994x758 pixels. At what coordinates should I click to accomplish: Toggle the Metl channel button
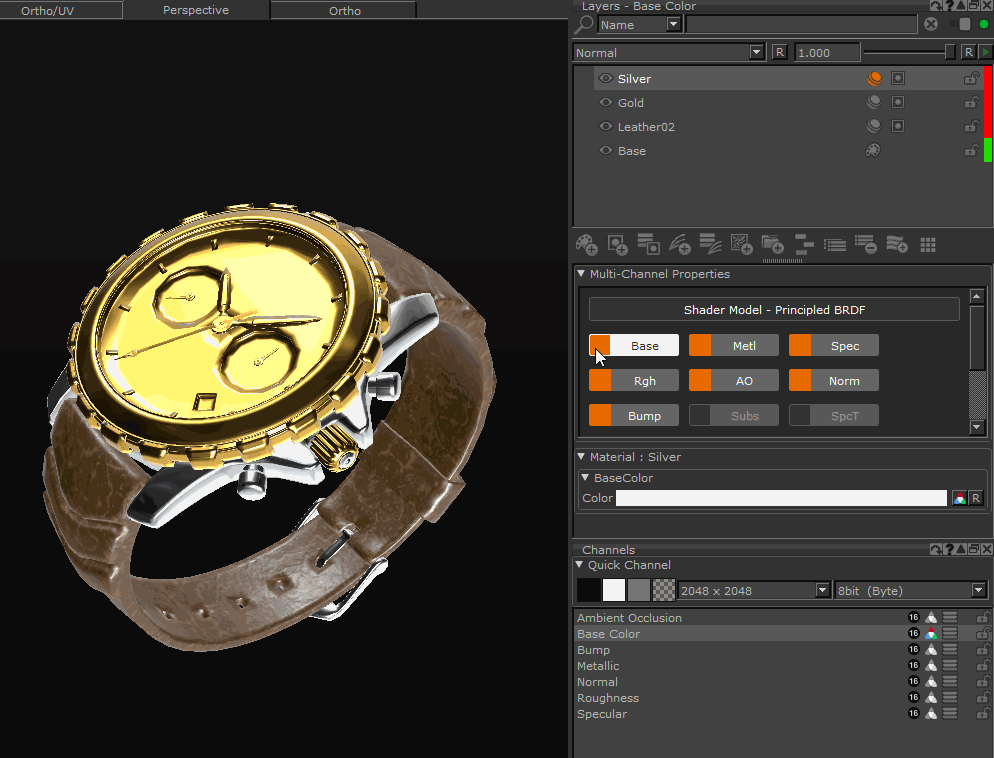(734, 346)
